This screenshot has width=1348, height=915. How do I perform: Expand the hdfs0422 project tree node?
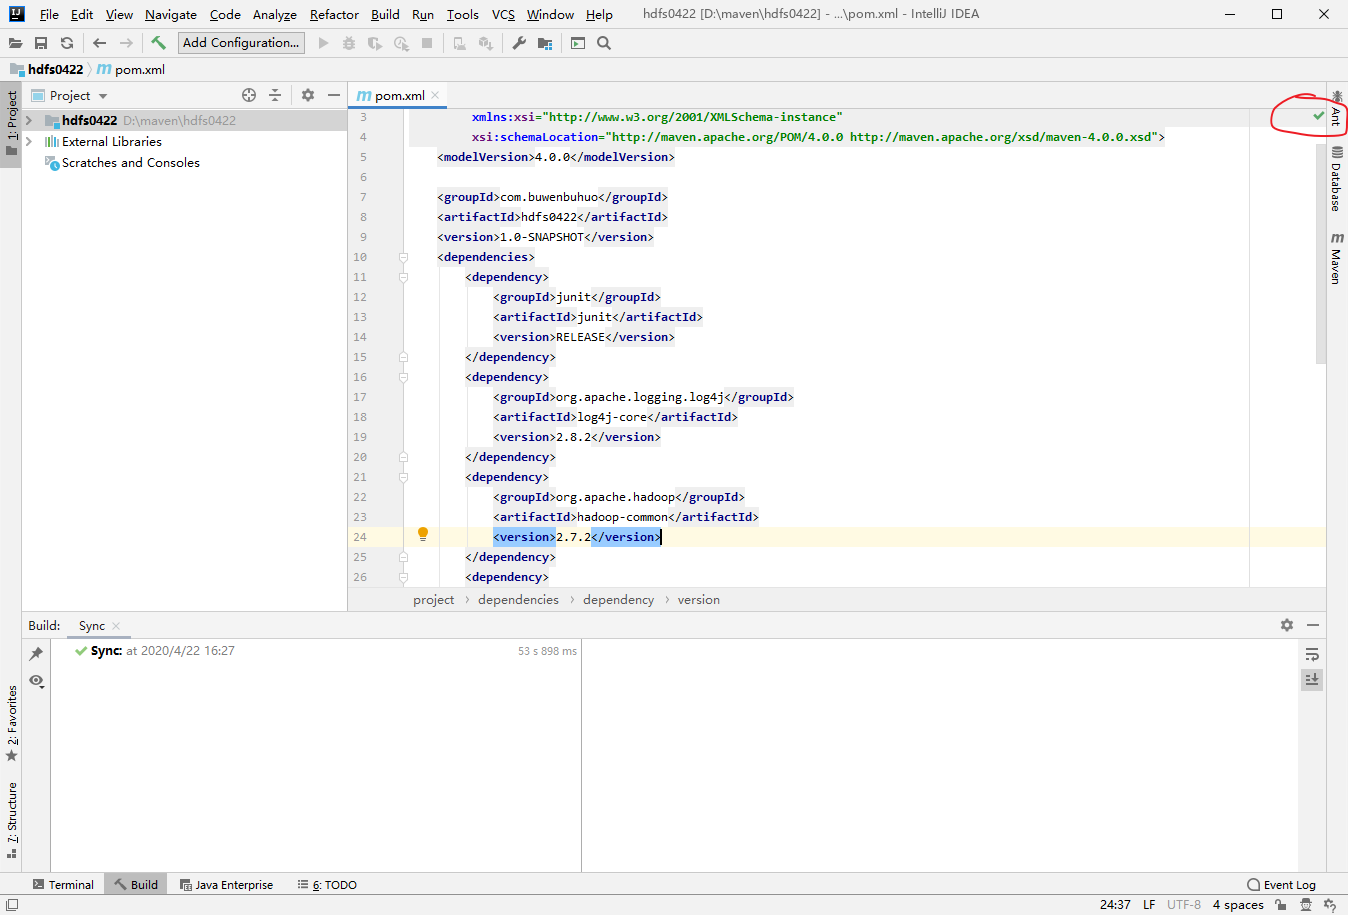point(29,120)
